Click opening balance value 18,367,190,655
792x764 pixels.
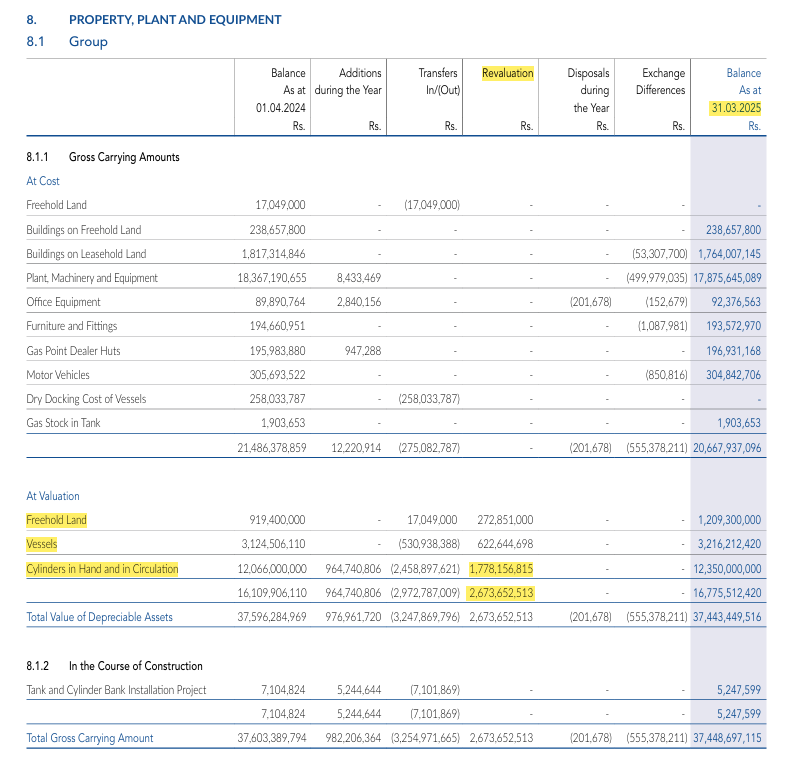point(272,278)
